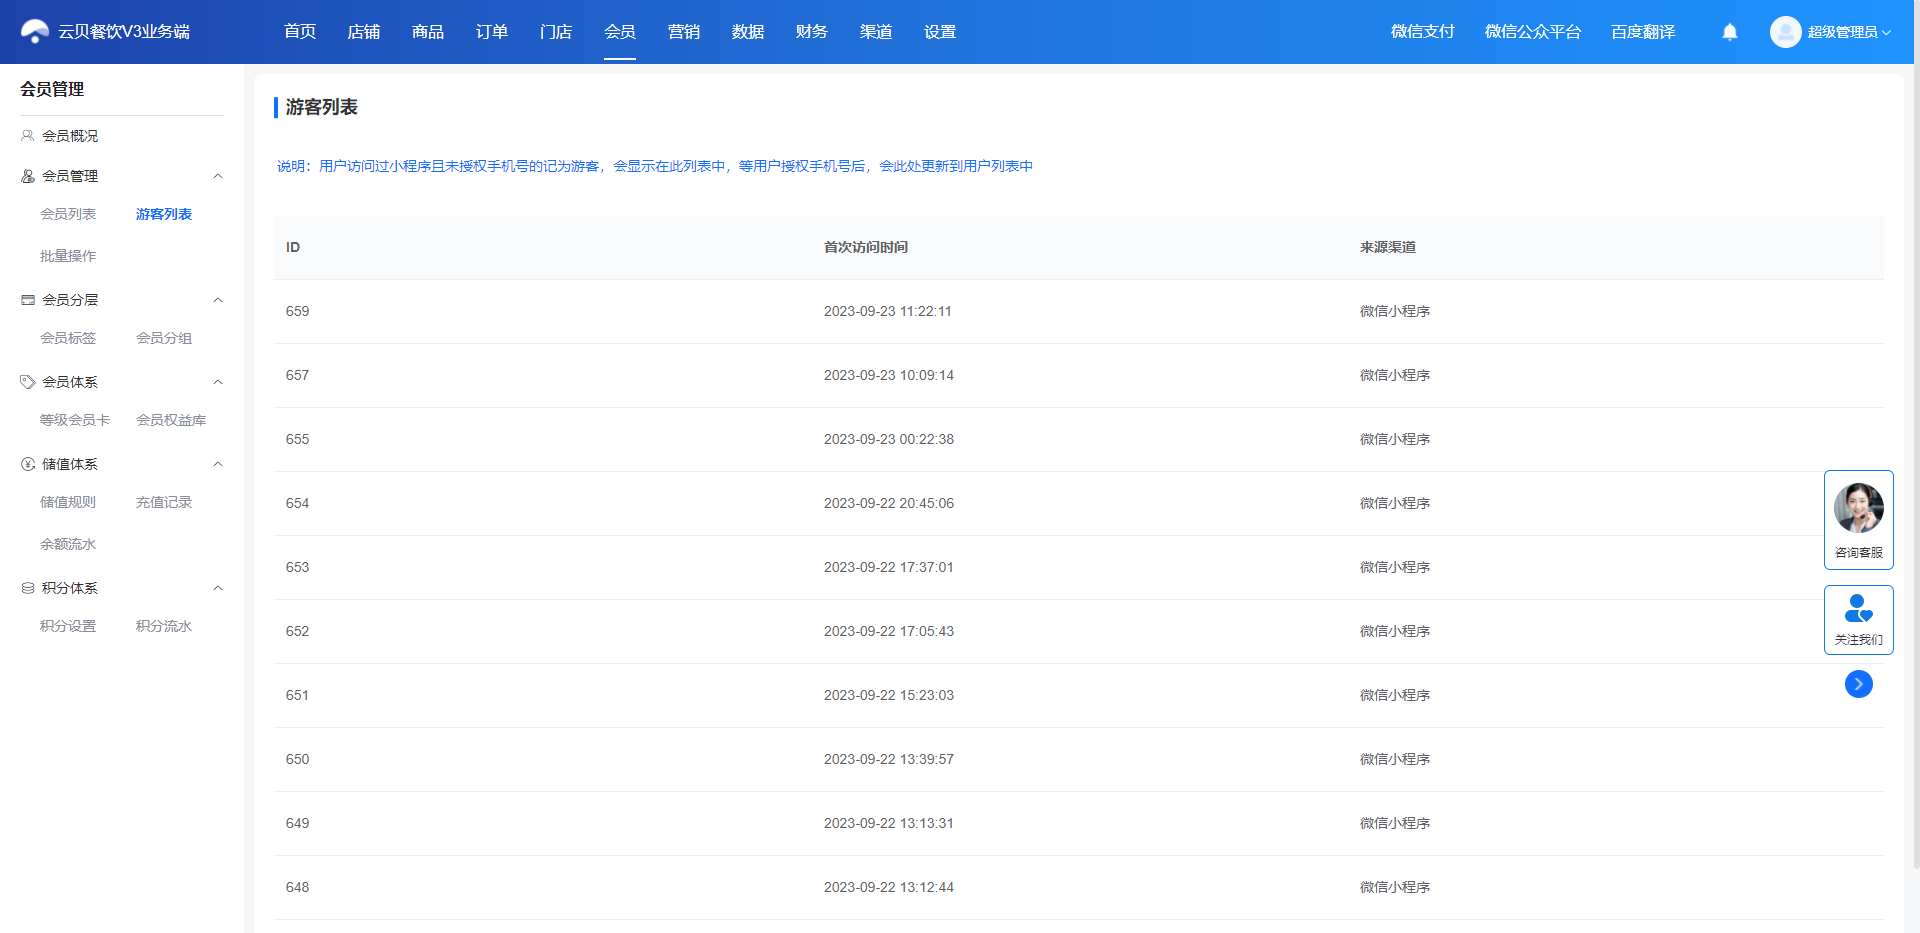1920x933 pixels.
Task: Click the 微信支付 header link
Action: pos(1423,32)
